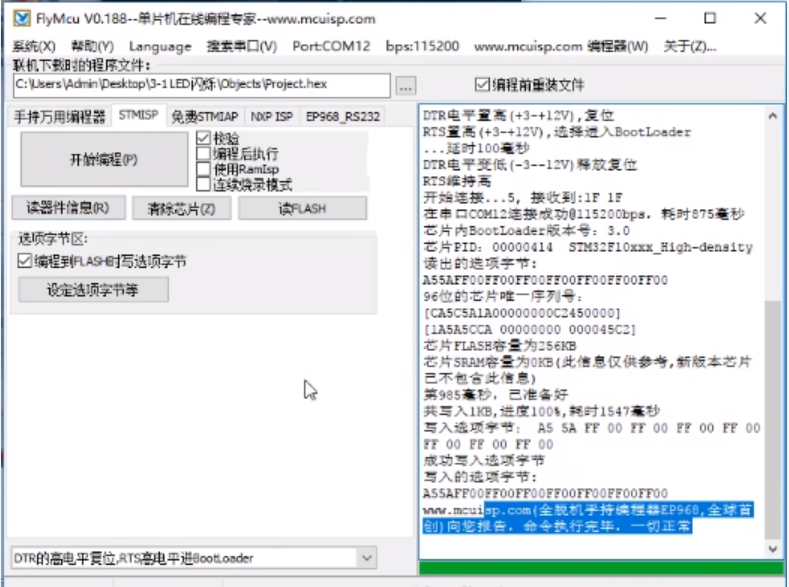Switch to 免费STMIAP tab

[x=204, y=117]
